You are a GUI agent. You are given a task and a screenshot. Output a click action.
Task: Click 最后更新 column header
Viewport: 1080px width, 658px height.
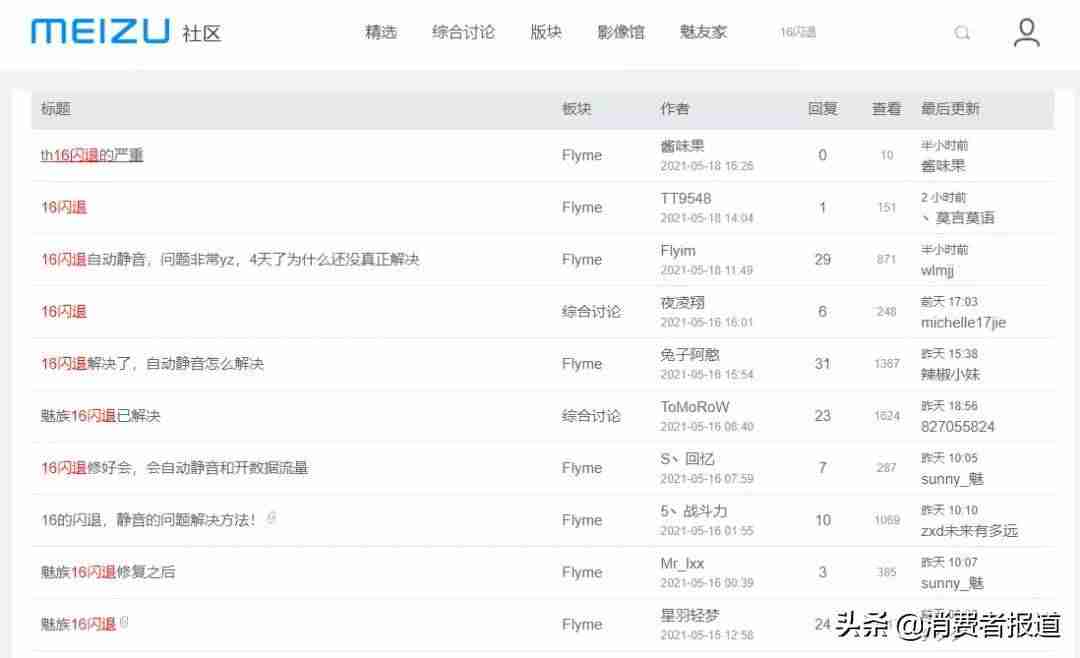pos(950,109)
